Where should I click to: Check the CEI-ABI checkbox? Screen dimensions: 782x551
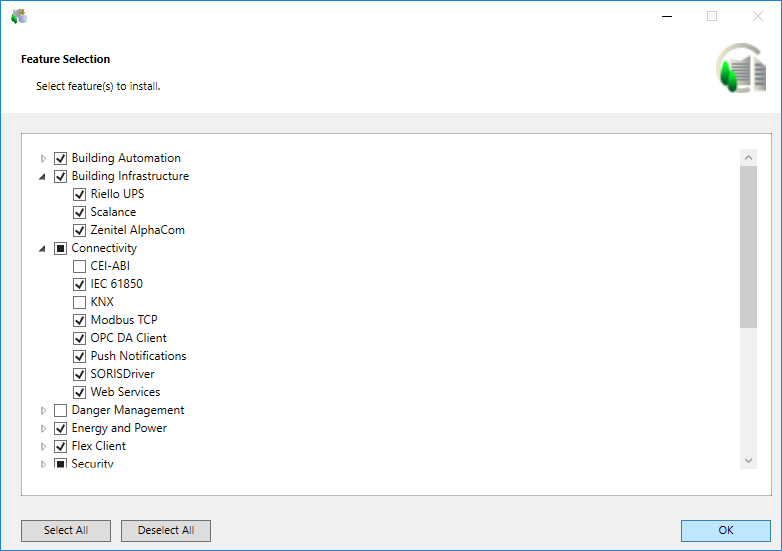[80, 266]
